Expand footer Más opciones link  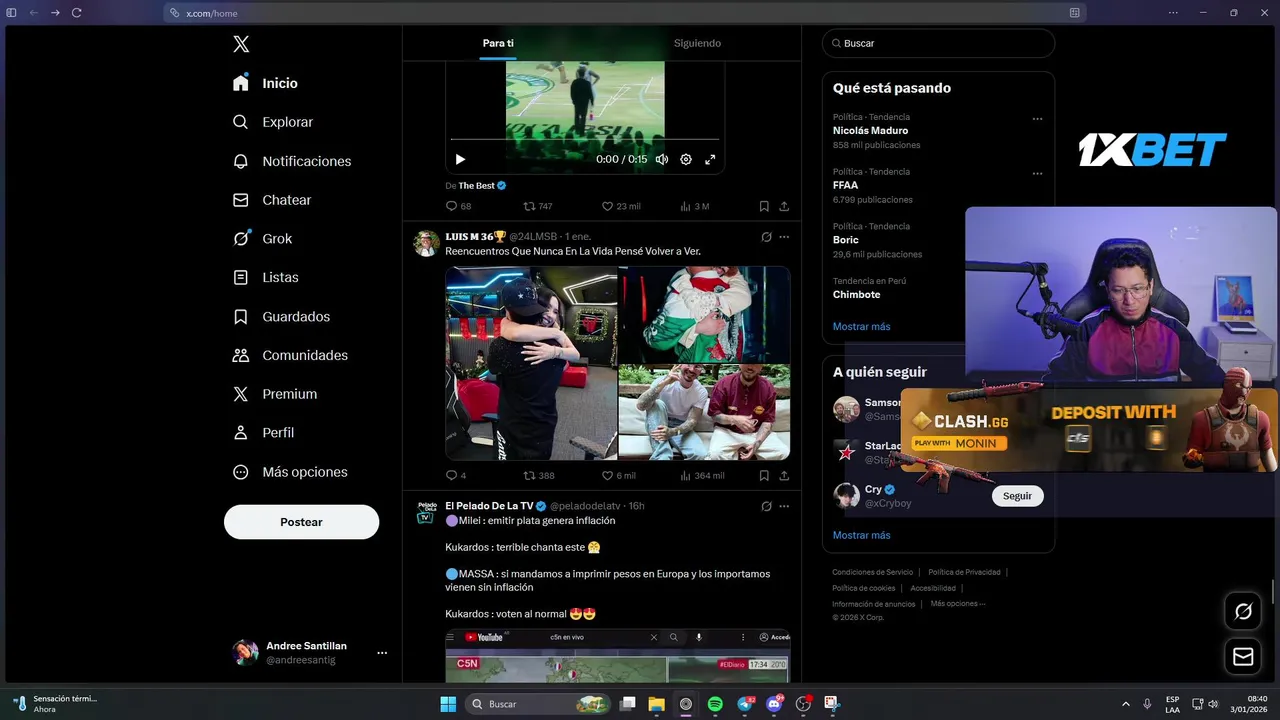click(957, 604)
